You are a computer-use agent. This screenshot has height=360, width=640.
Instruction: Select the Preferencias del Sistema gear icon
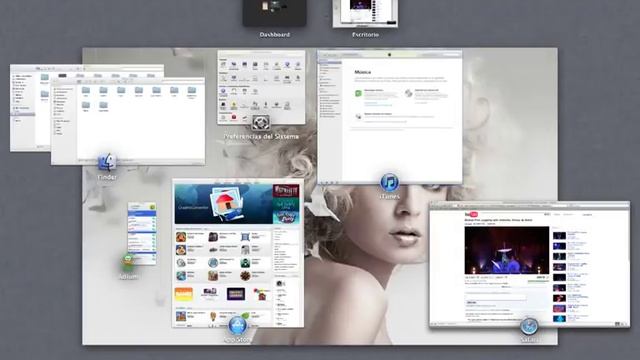pos(260,122)
